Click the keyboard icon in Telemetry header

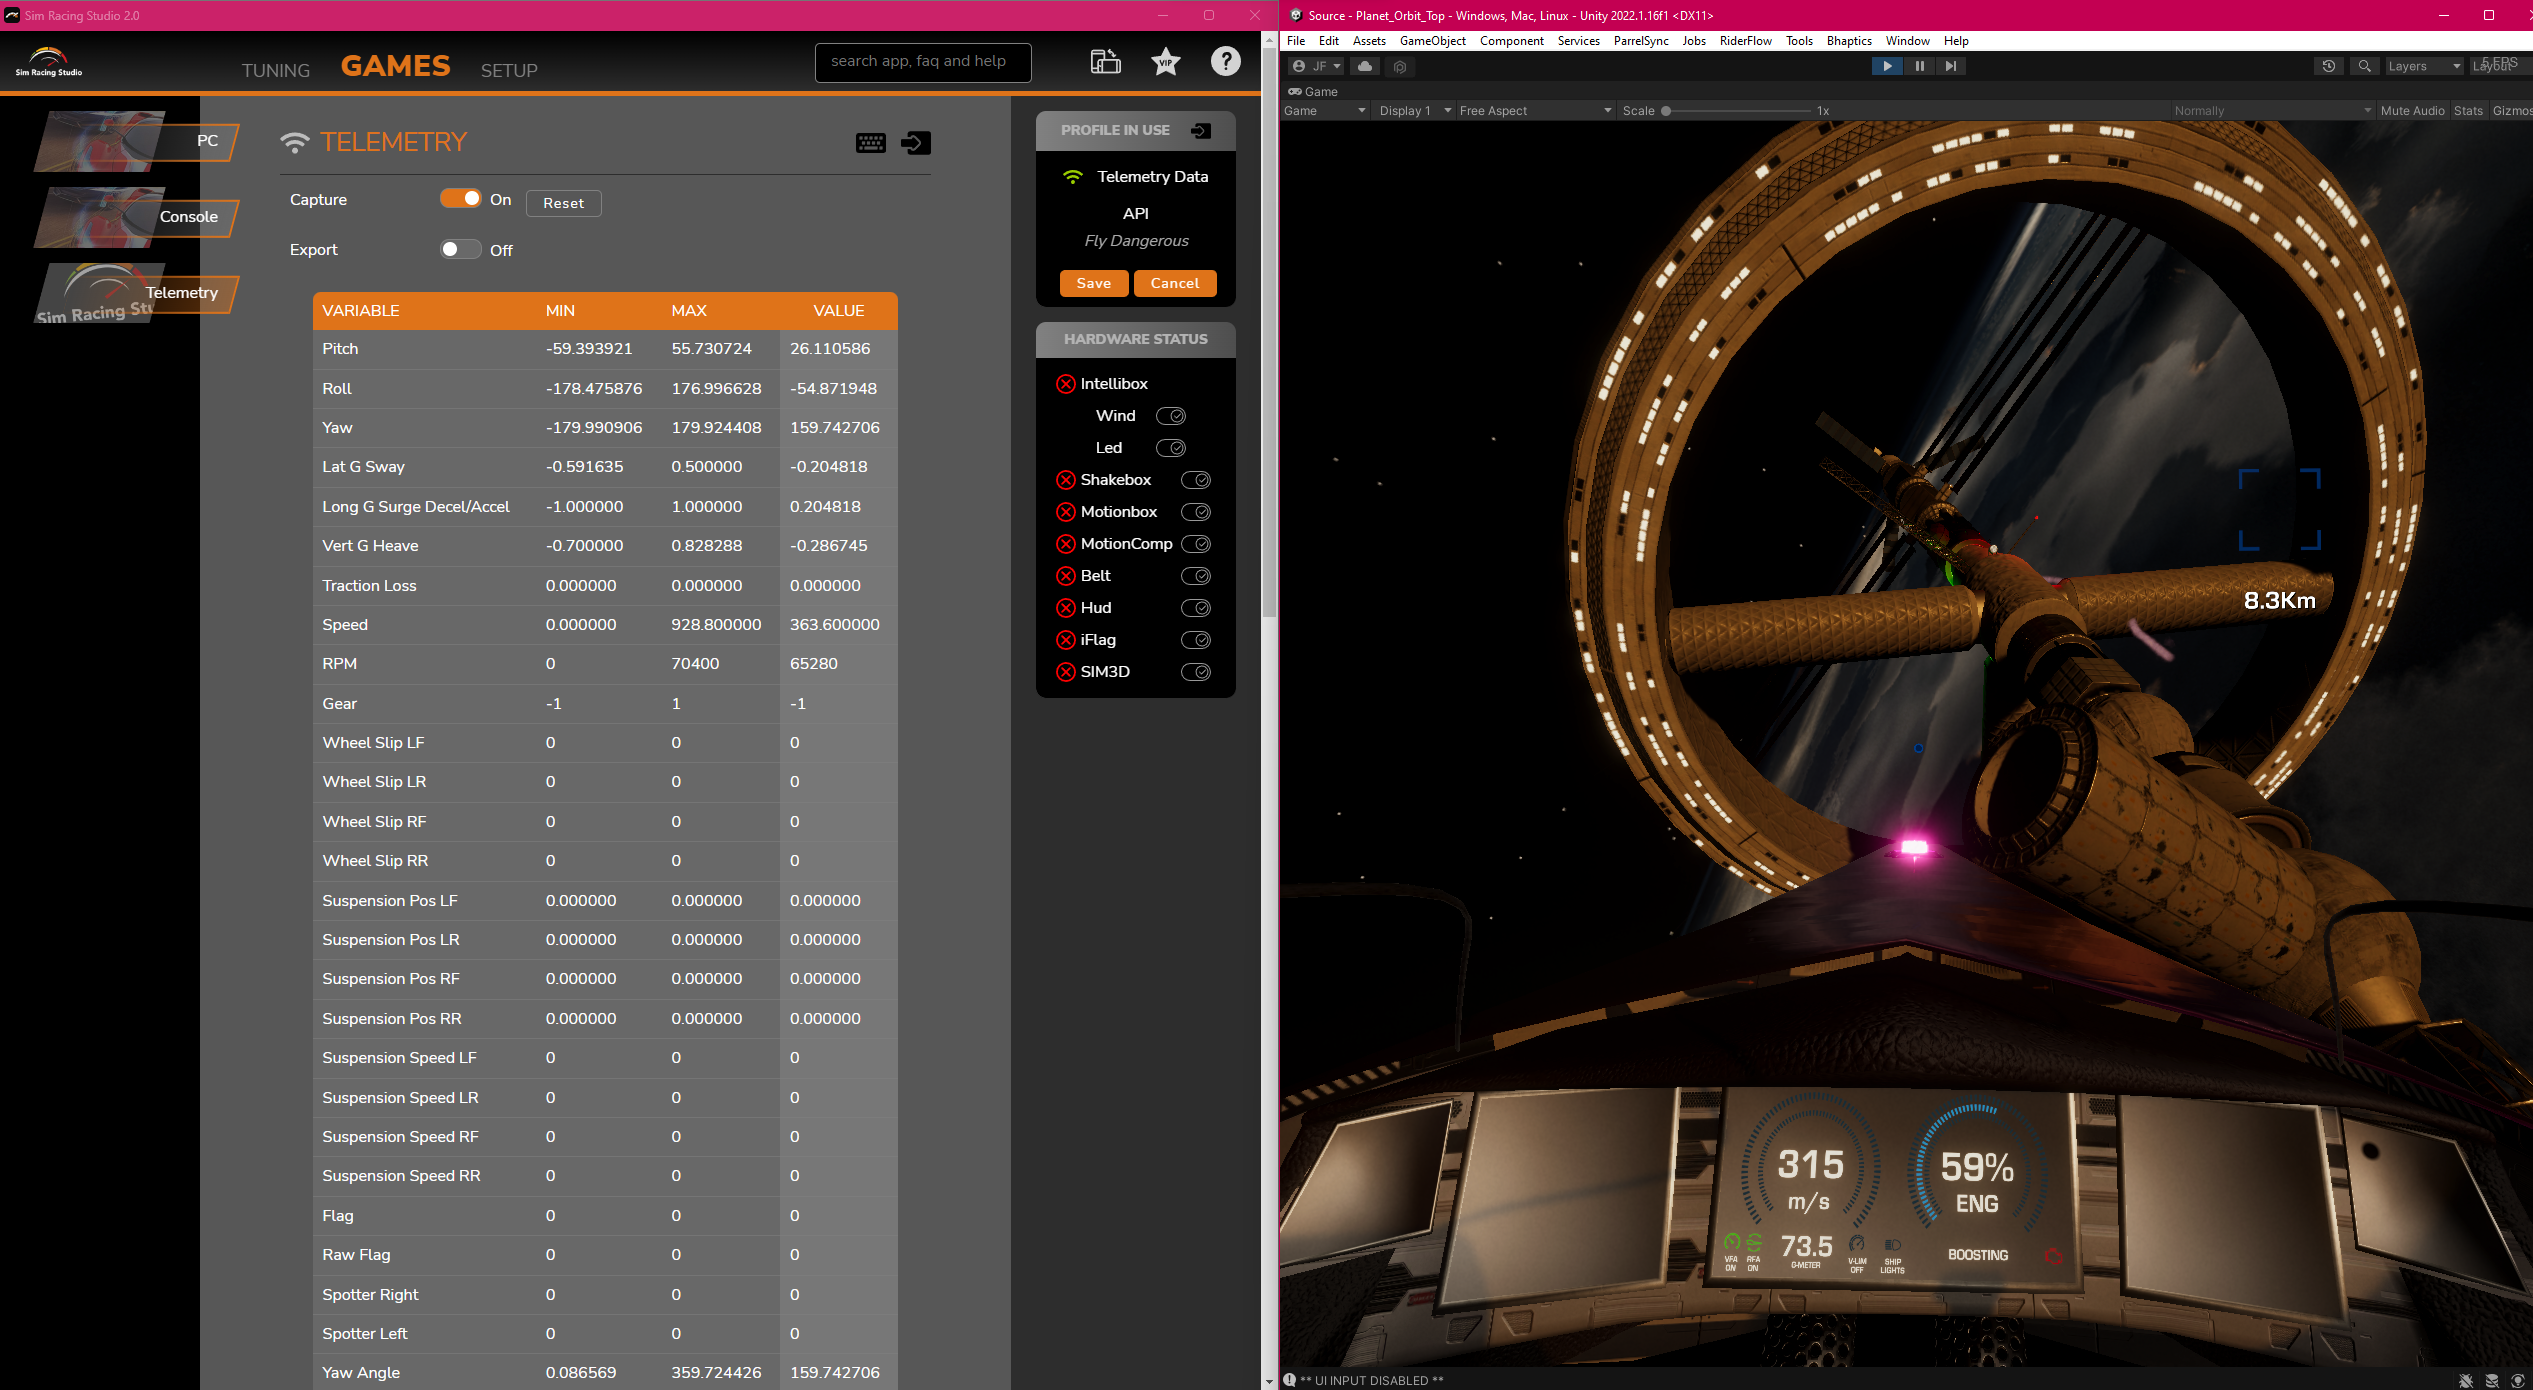click(870, 143)
